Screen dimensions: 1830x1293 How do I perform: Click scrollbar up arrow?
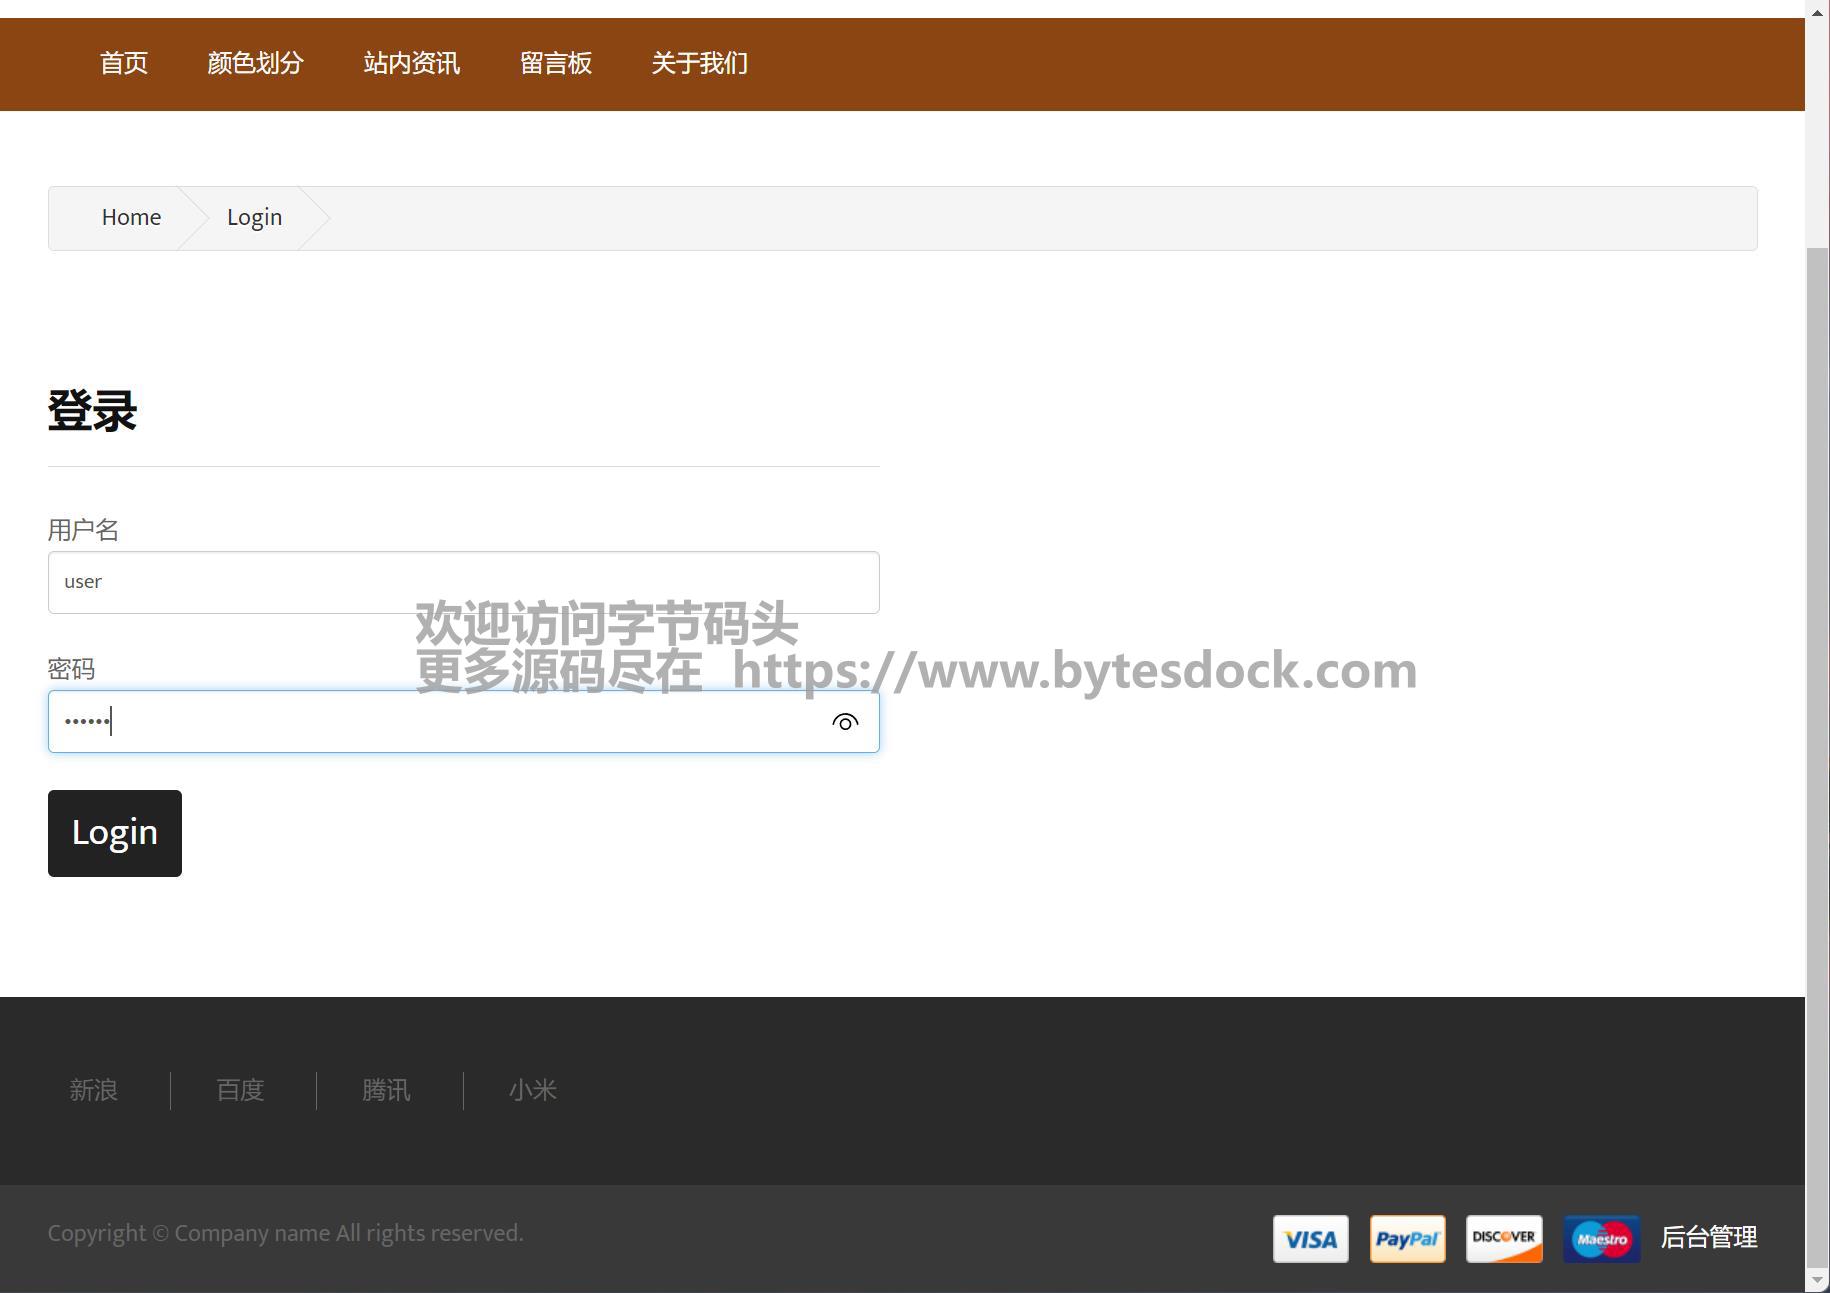pyautogui.click(x=1817, y=12)
